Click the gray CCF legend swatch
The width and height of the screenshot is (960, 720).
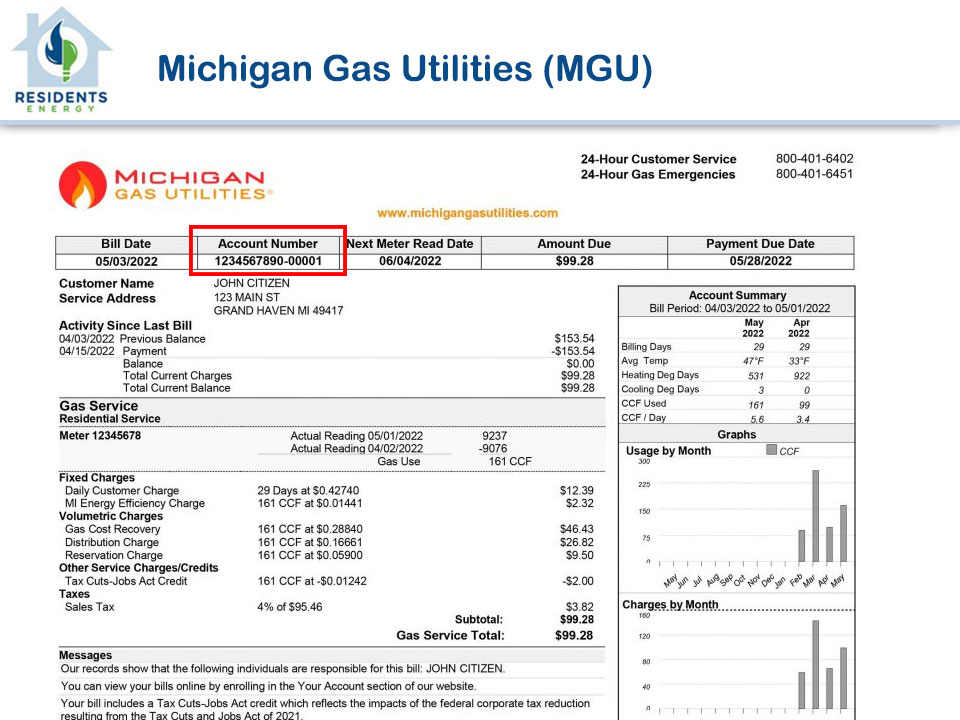tap(771, 451)
